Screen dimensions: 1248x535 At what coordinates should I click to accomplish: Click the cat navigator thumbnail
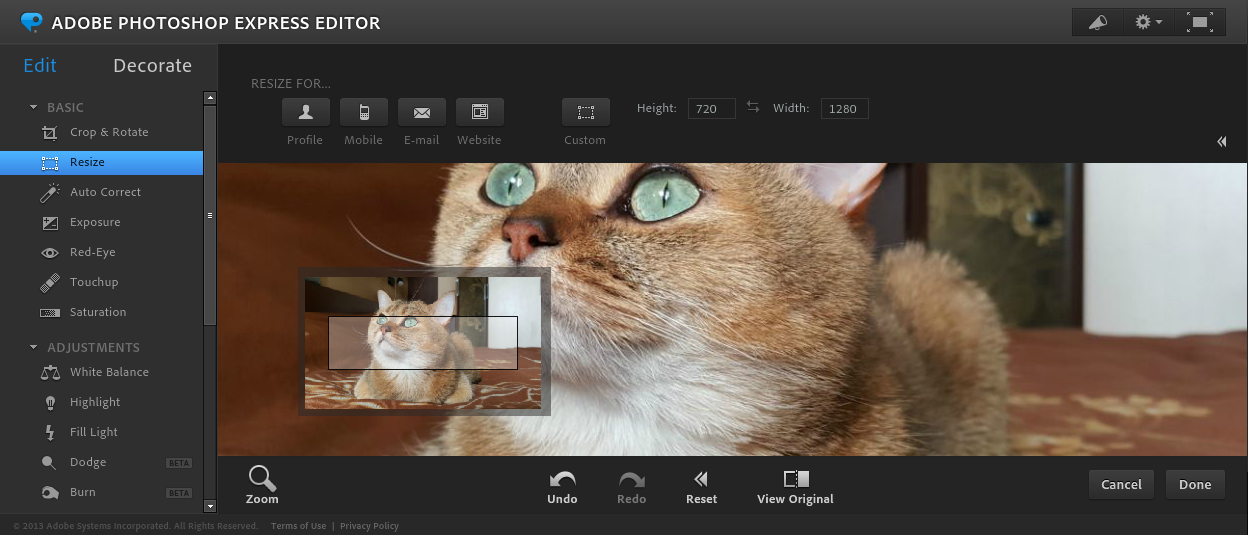pyautogui.click(x=423, y=343)
